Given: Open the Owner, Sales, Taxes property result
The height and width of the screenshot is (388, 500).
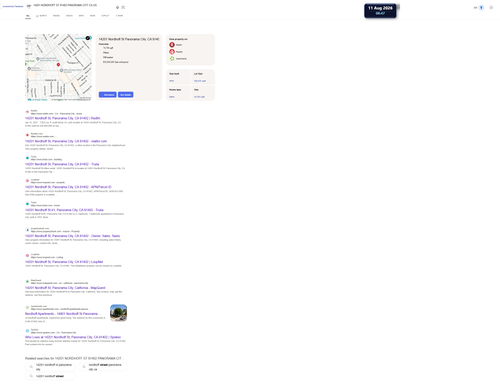Looking at the screenshot, I should pyautogui.click(x=72, y=236).
